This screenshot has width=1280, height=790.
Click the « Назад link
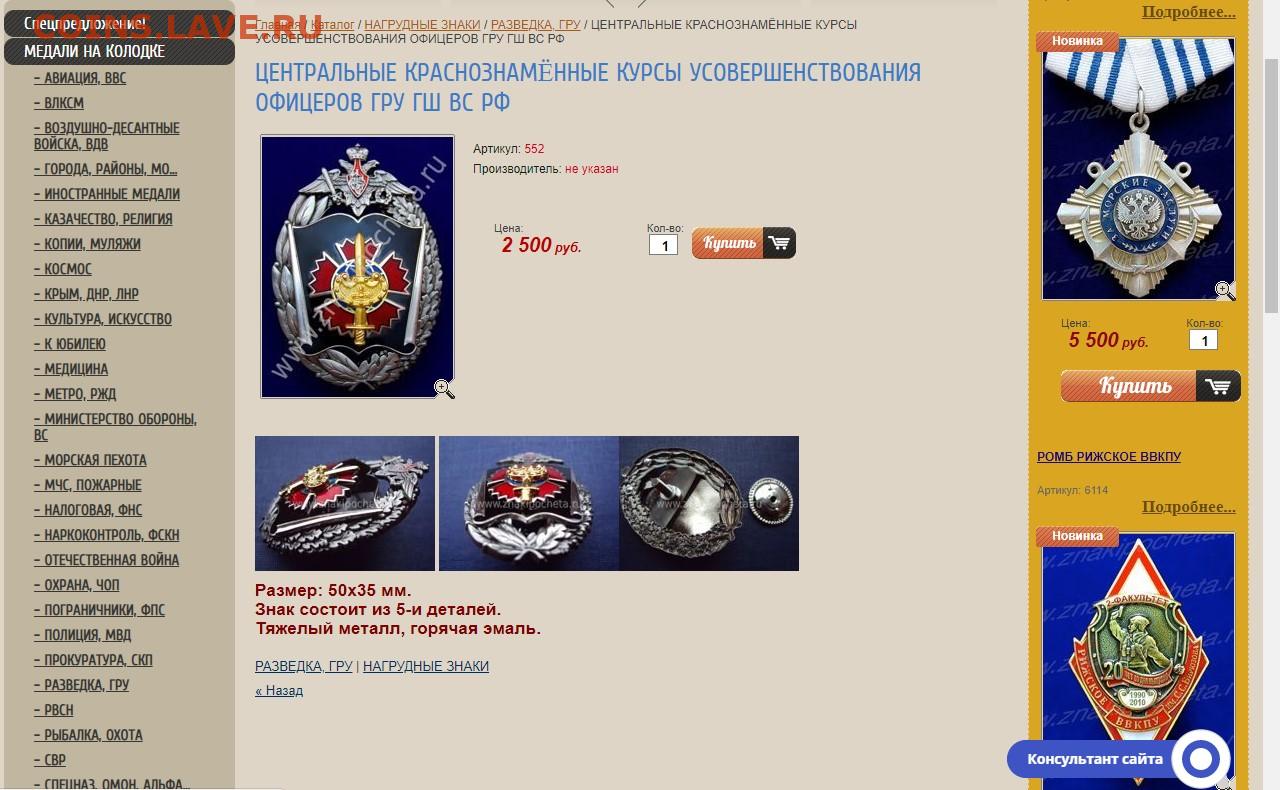[x=279, y=690]
